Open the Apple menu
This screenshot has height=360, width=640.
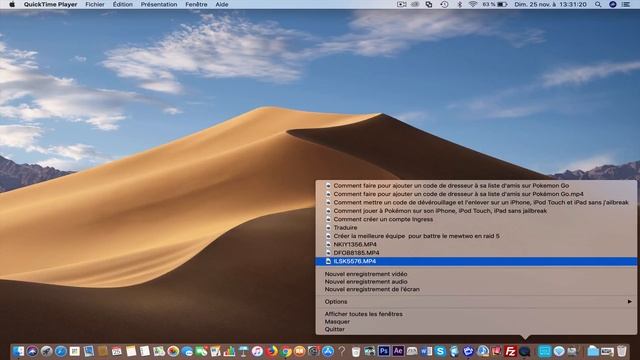coord(12,4)
